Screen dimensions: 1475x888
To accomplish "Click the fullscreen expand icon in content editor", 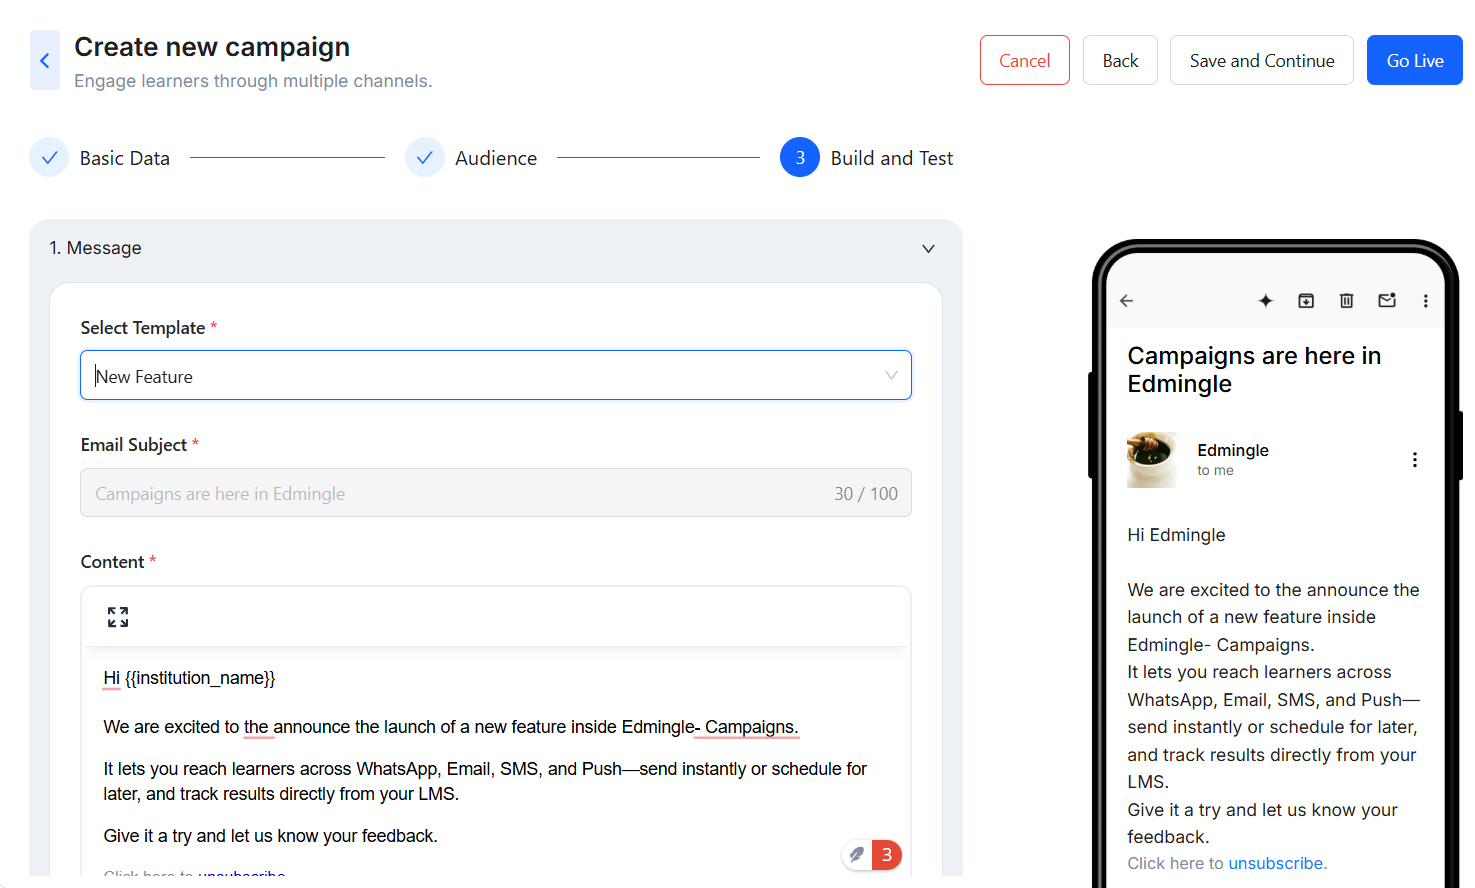I will [x=118, y=617].
